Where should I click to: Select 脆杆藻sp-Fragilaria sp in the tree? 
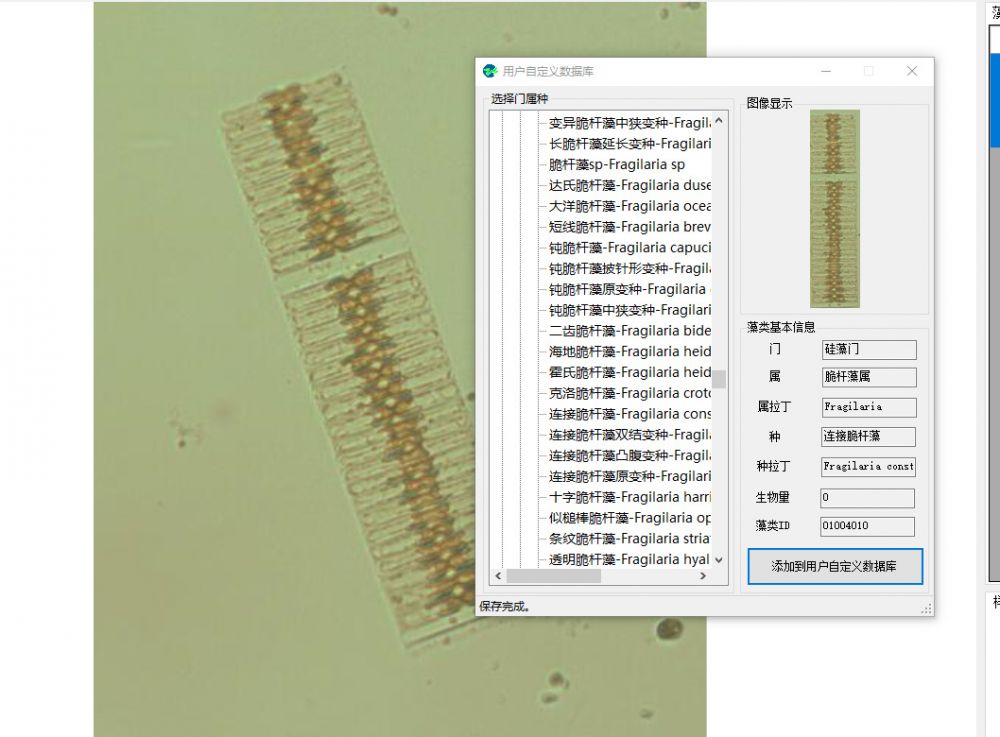pyautogui.click(x=617, y=164)
